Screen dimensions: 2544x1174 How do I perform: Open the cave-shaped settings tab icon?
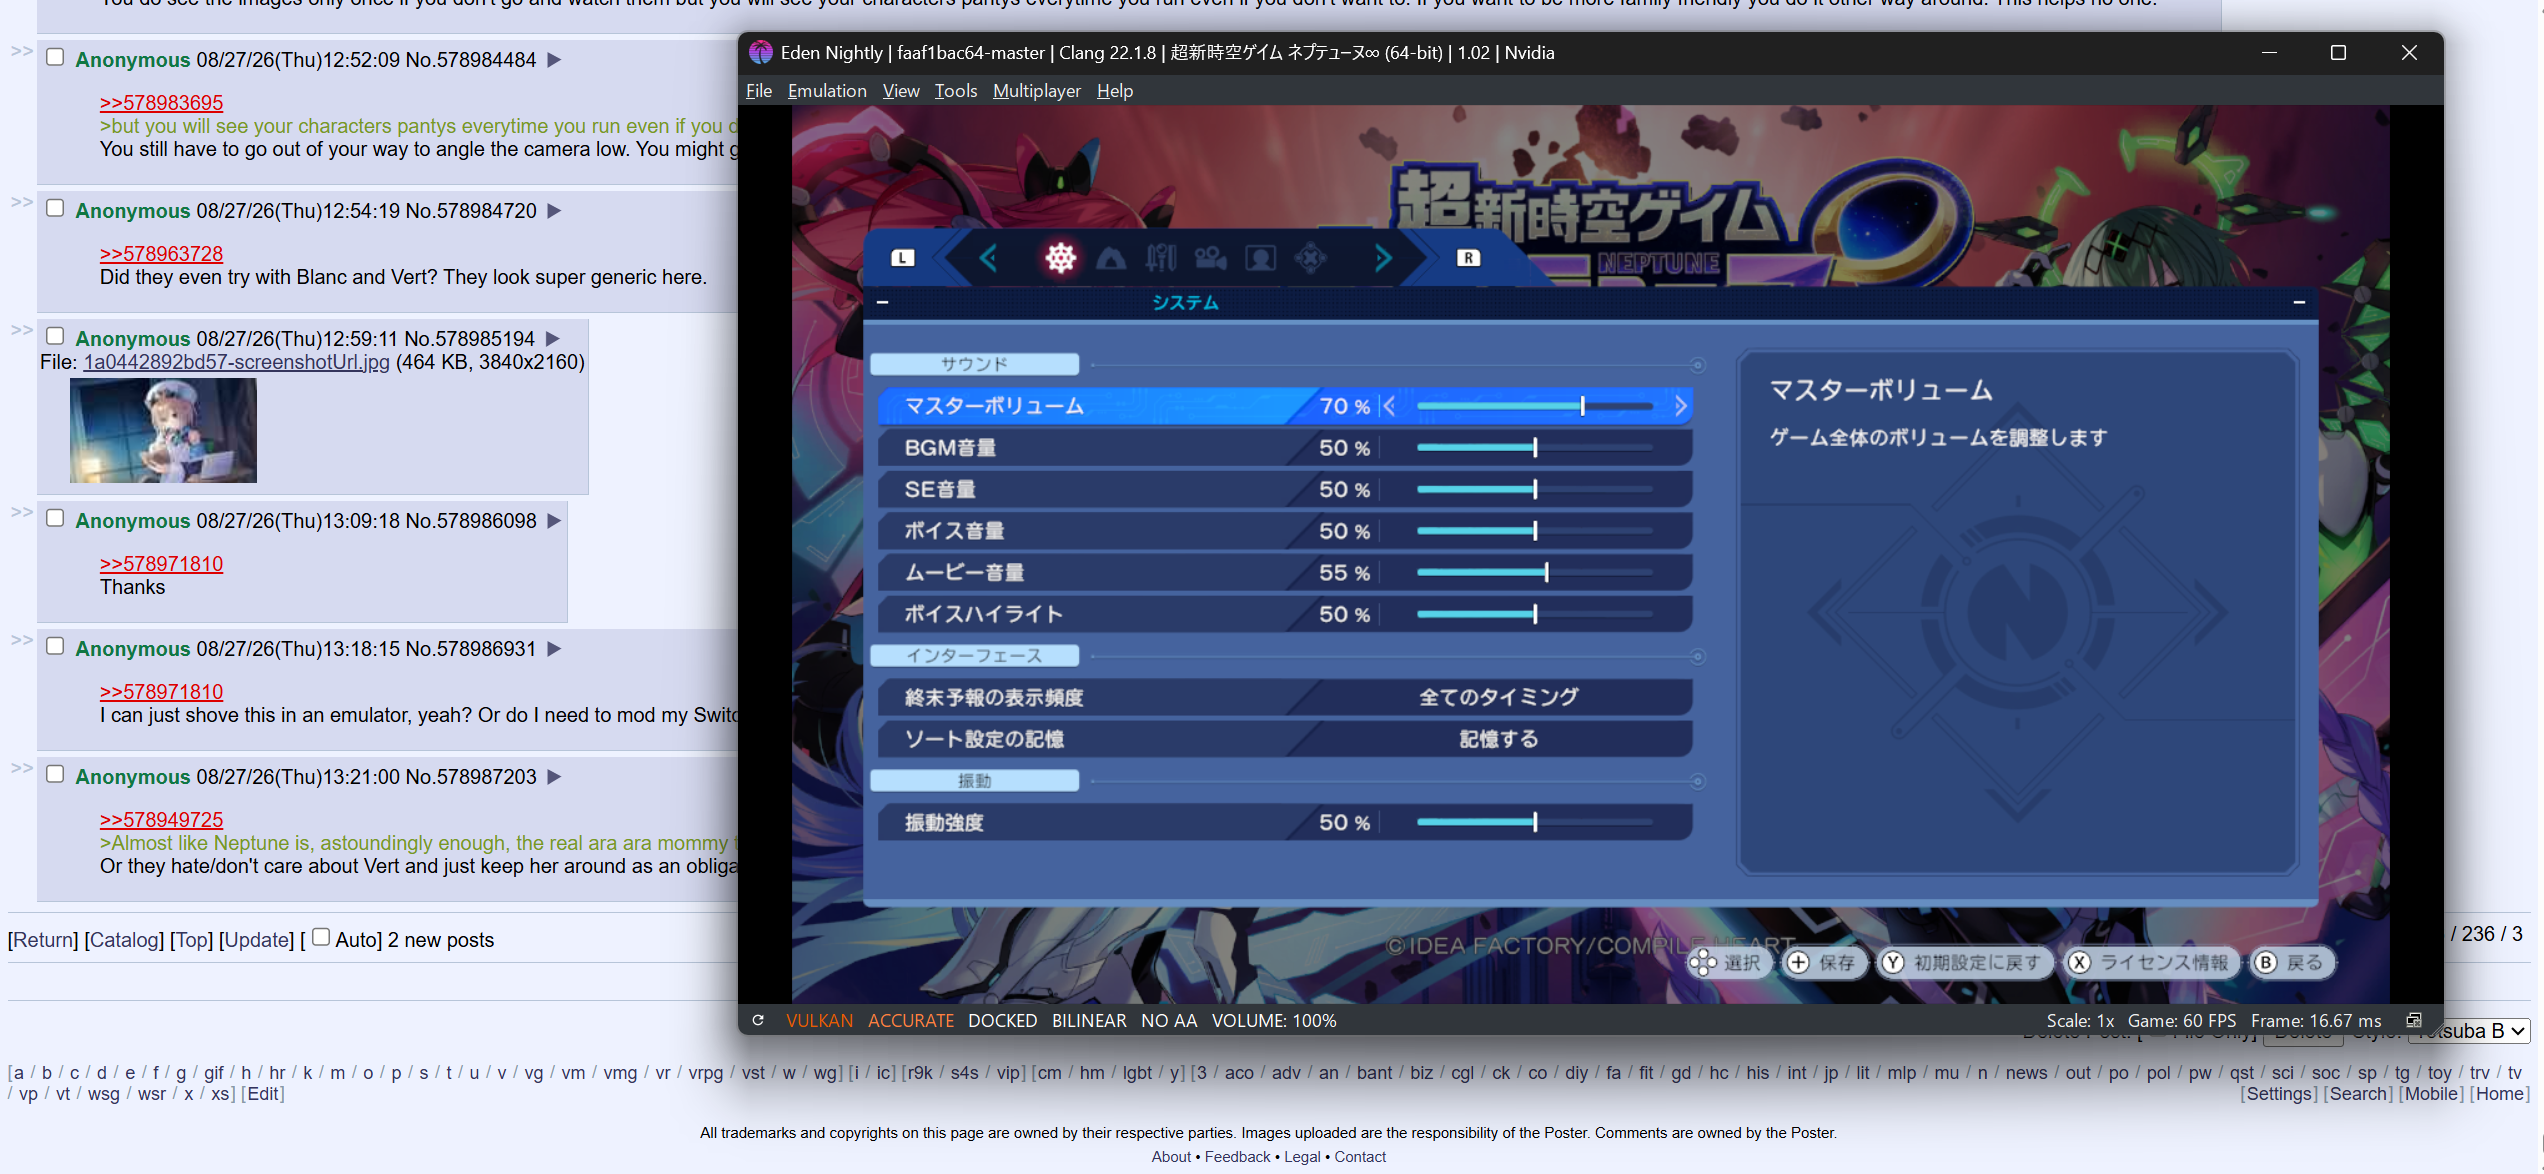[1111, 259]
